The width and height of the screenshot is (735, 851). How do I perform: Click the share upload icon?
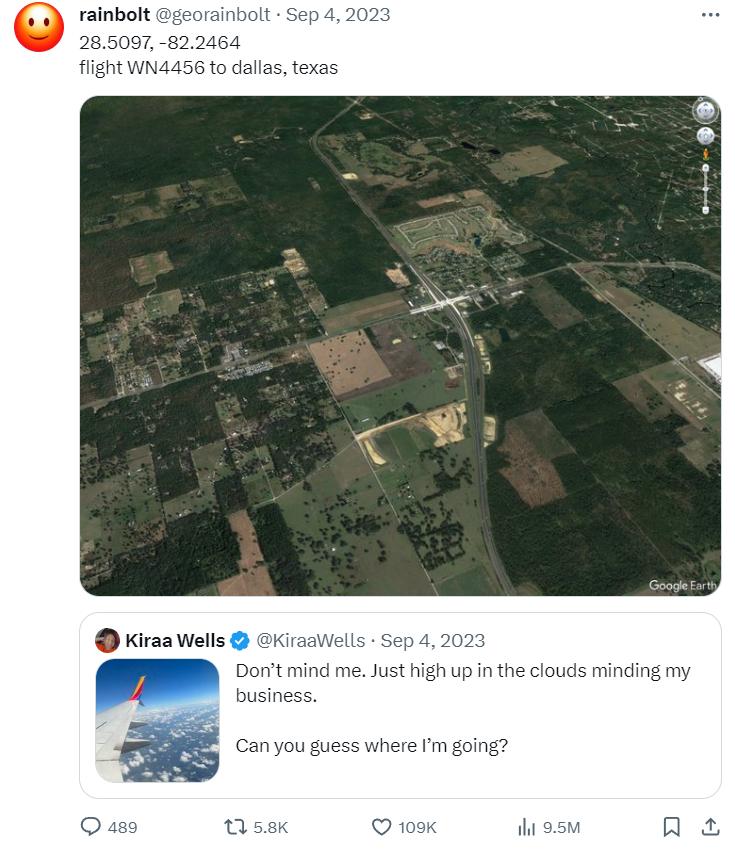(x=710, y=827)
